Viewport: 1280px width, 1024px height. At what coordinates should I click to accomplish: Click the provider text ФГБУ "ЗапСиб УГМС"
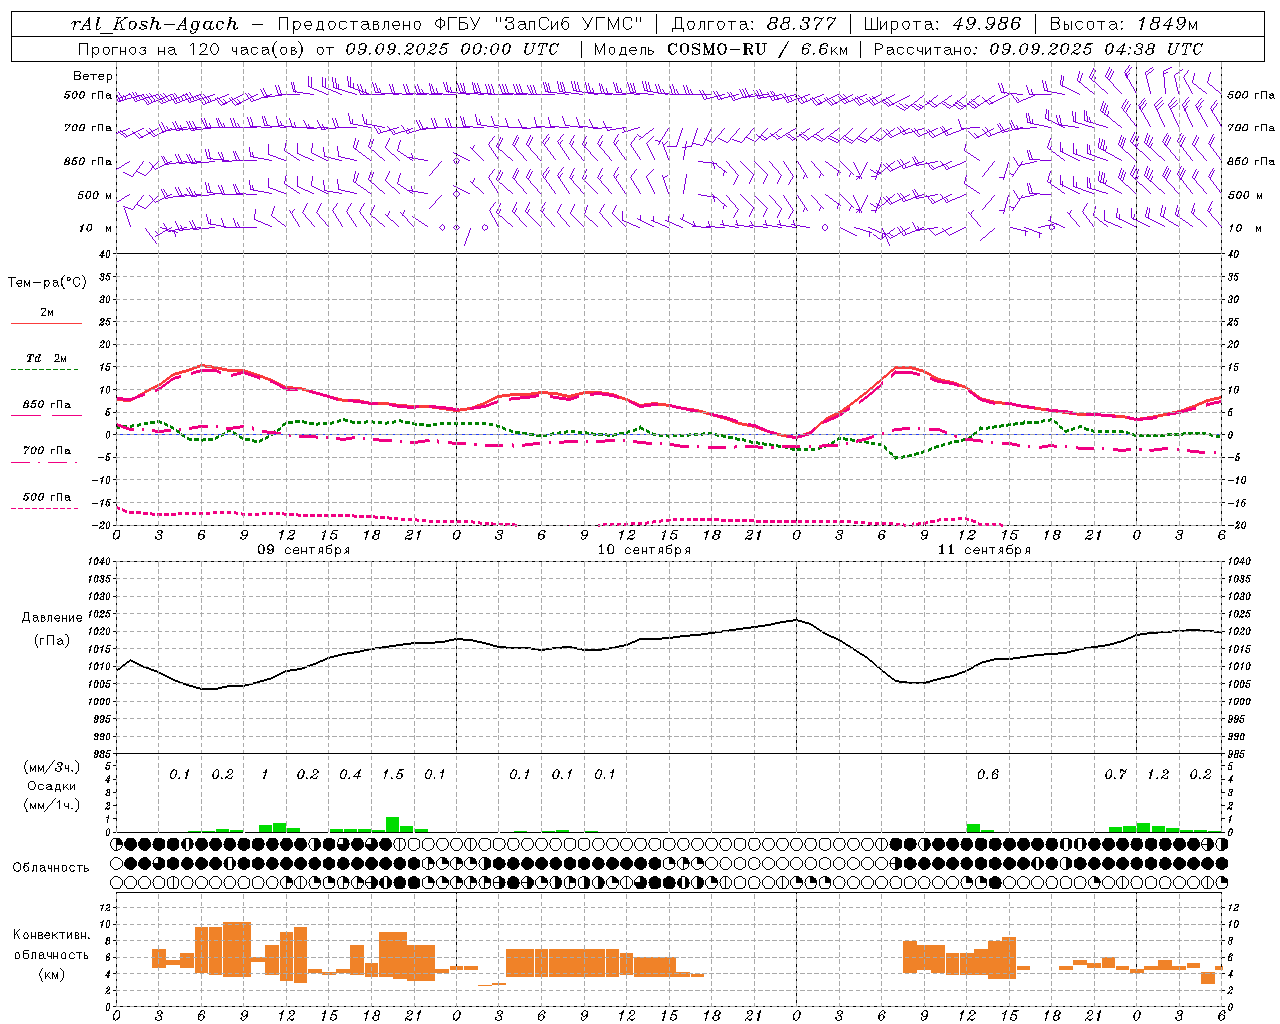click(x=540, y=24)
